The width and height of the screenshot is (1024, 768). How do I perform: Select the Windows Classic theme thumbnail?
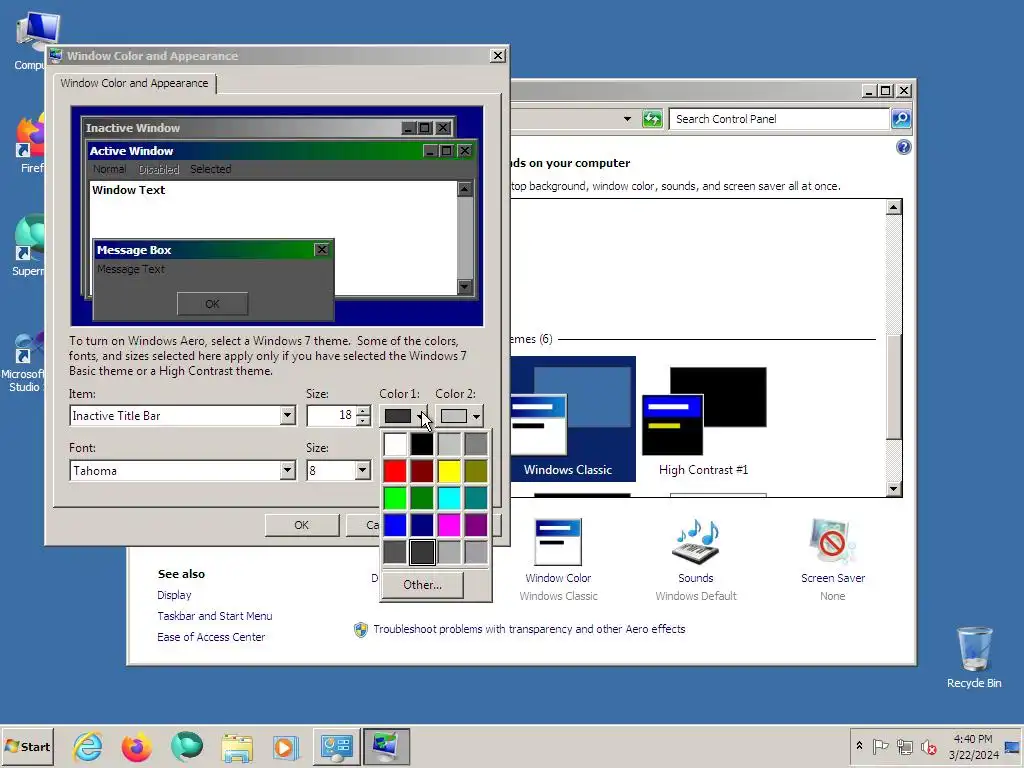[x=573, y=419]
